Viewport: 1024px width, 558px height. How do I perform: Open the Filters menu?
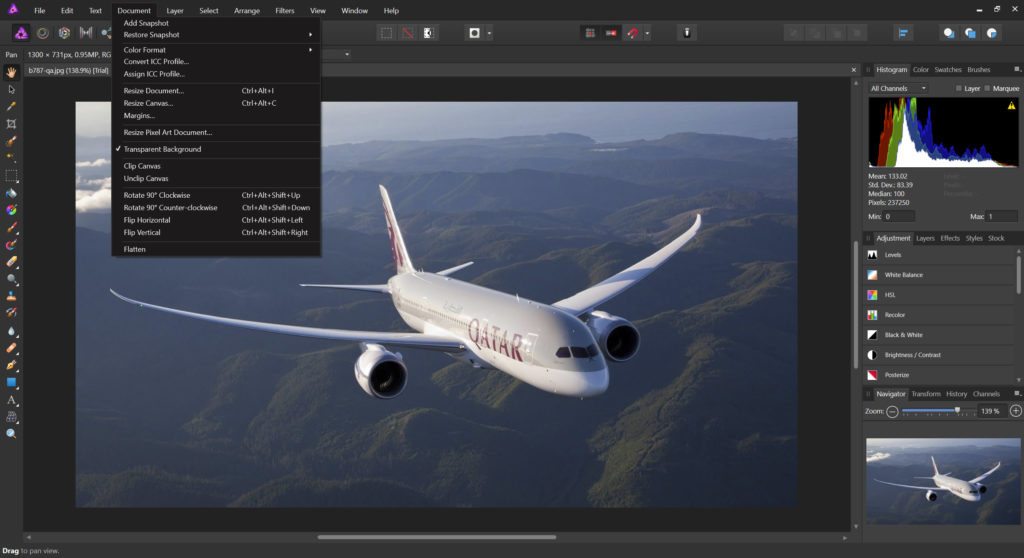[x=284, y=10]
